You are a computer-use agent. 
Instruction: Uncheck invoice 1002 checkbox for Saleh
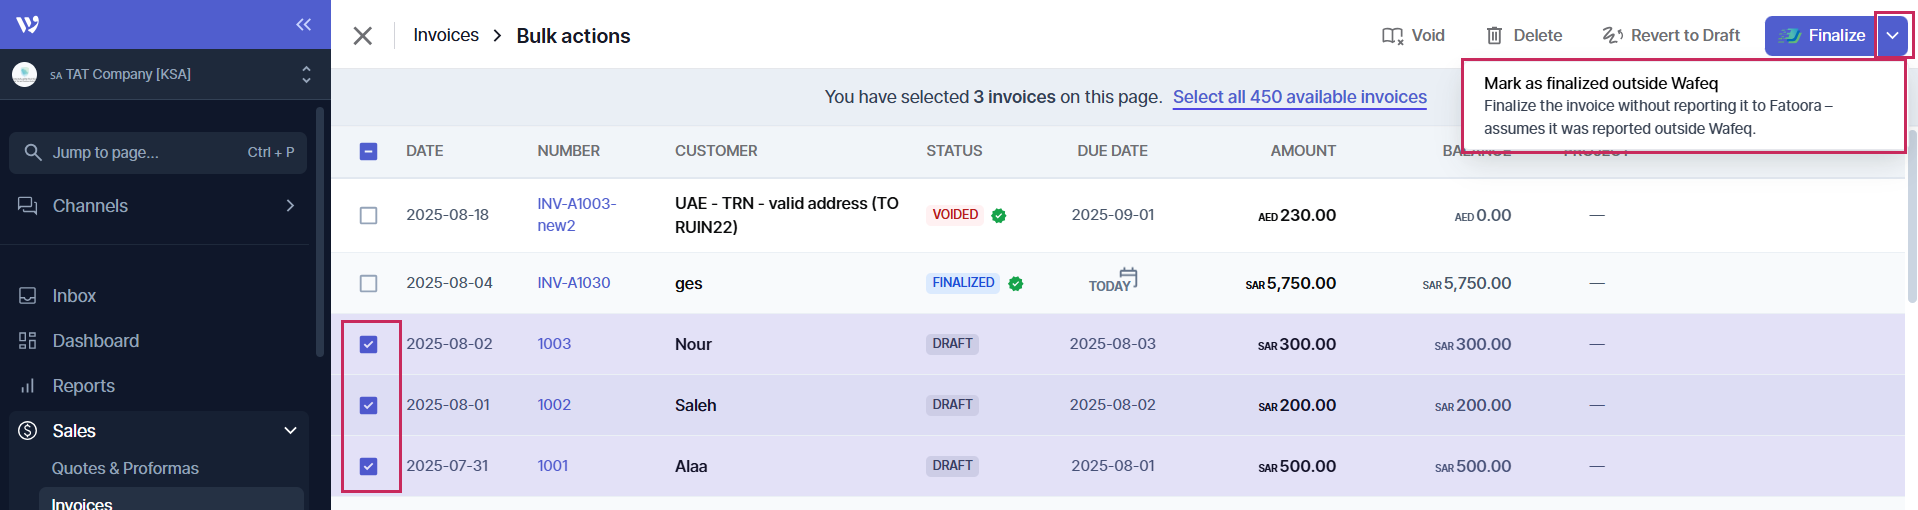click(x=369, y=405)
